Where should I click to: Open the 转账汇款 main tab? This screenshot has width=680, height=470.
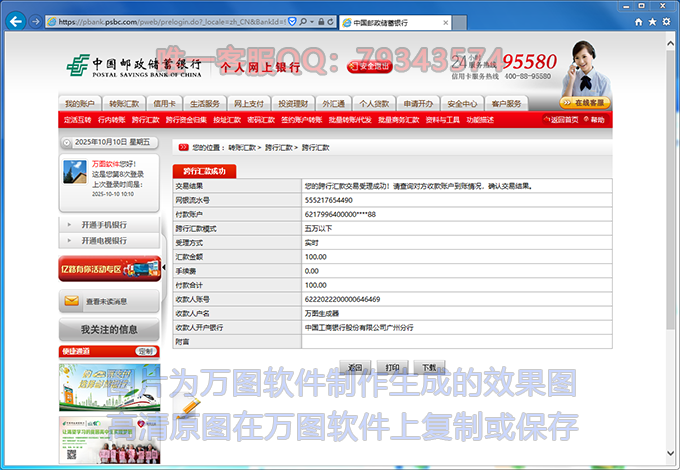coord(124,104)
